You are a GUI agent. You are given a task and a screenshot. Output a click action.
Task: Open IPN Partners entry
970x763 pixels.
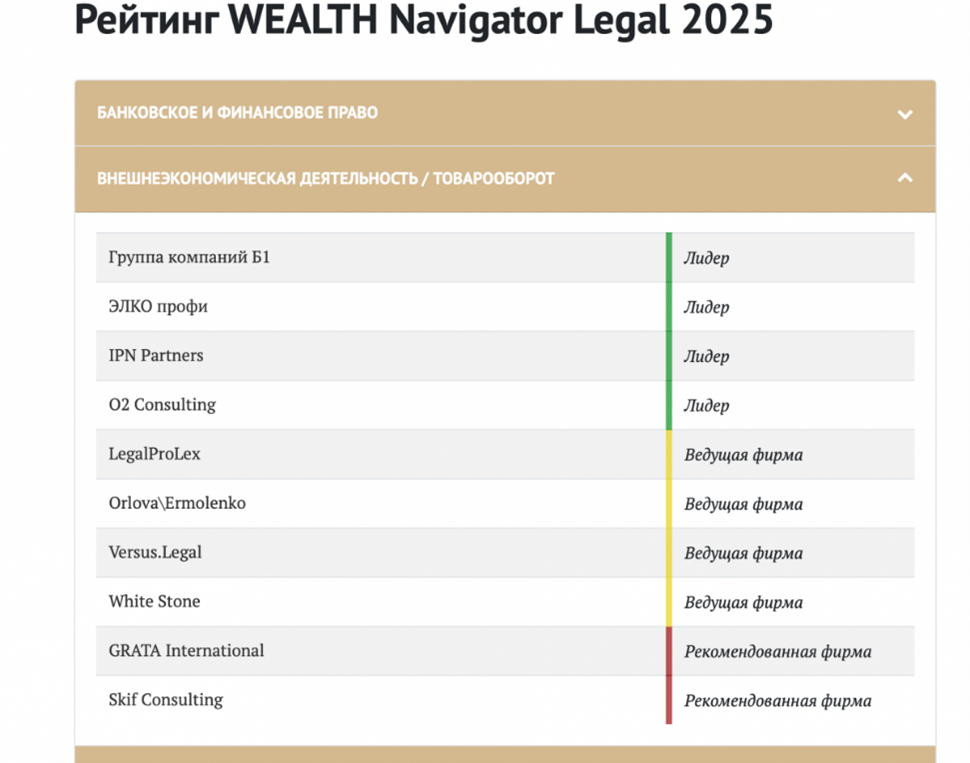156,356
